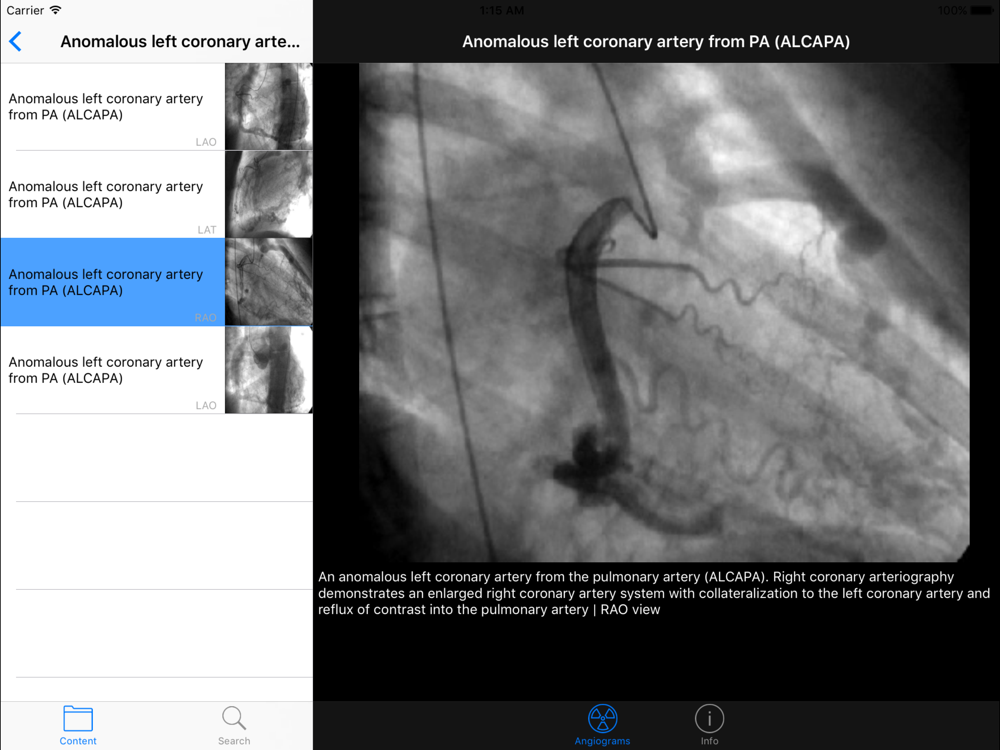
Task: Open the thumbnail of the last LAO angiogram
Action: (268, 370)
